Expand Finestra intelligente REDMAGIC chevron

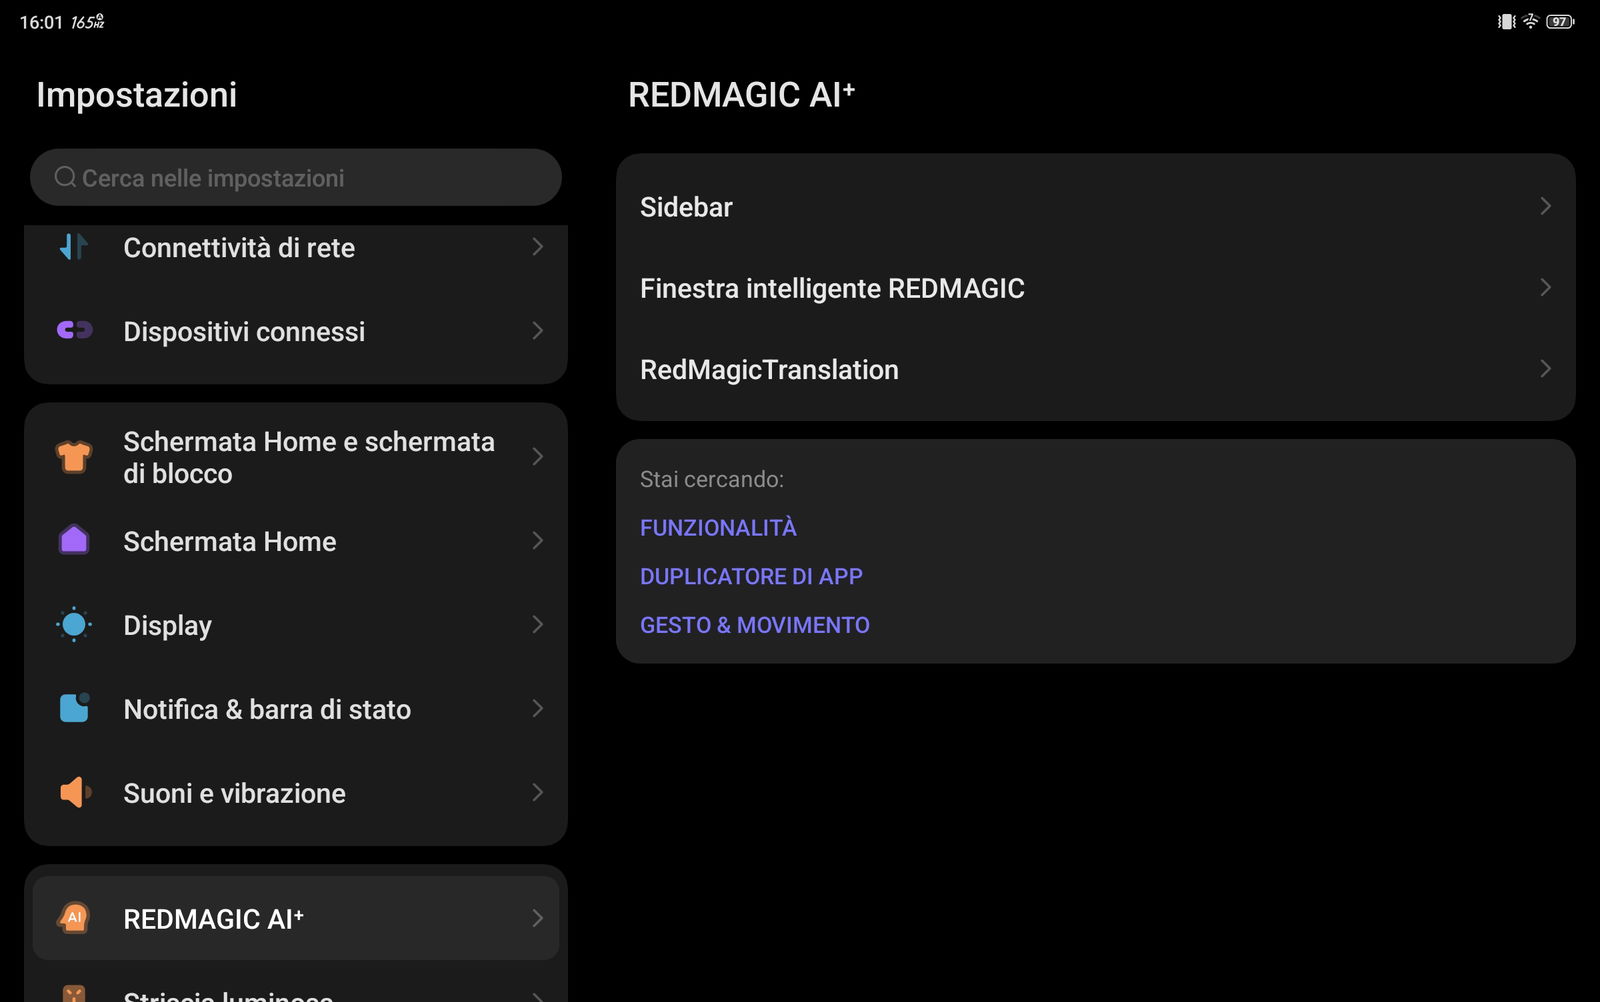[x=1545, y=288]
